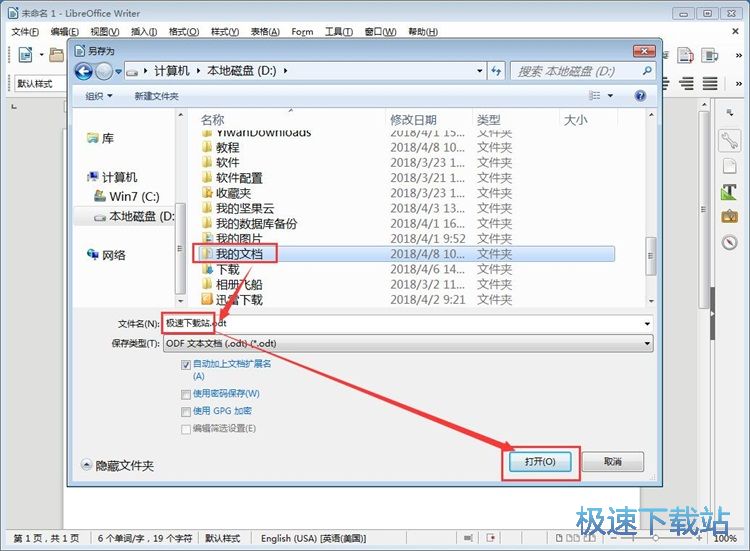Screen dimensions: 750x551
Task: Click the page break icon in Writer toolbar
Action: pos(685,55)
